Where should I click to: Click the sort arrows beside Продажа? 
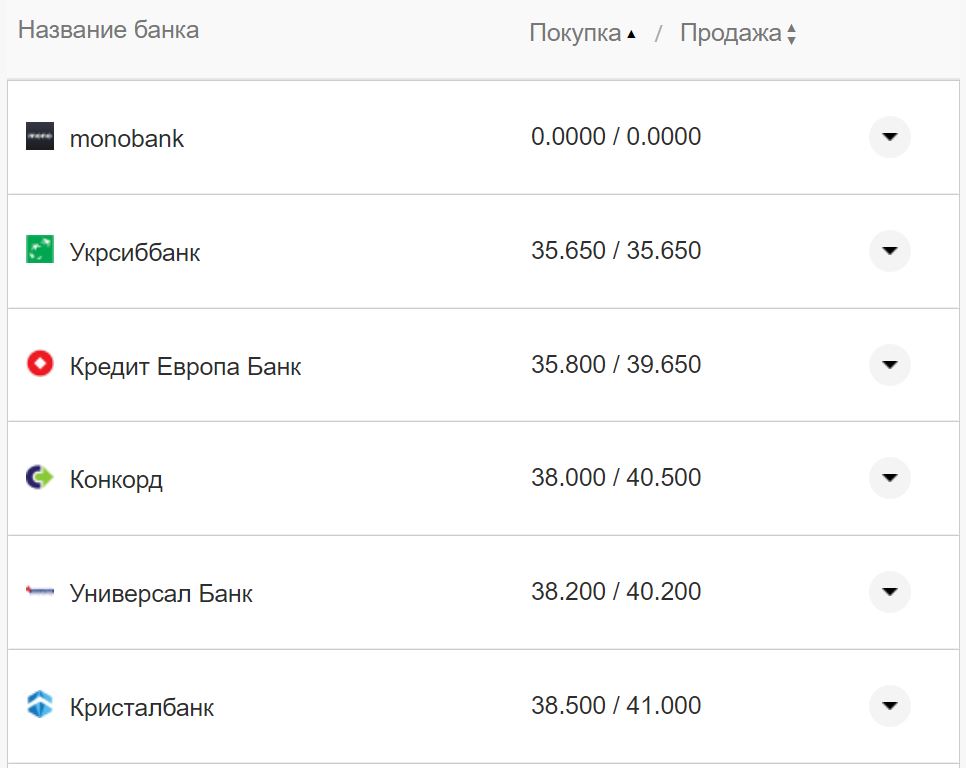click(x=791, y=33)
